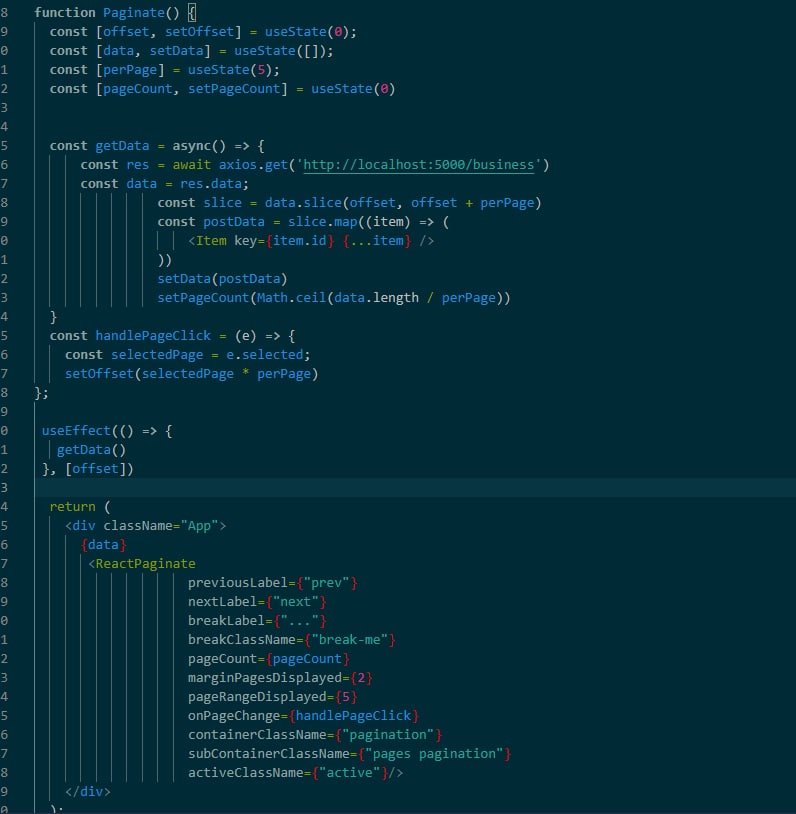This screenshot has width=796, height=814.
Task: Click the breakClassName={"break-me"} prop
Action: click(292, 640)
